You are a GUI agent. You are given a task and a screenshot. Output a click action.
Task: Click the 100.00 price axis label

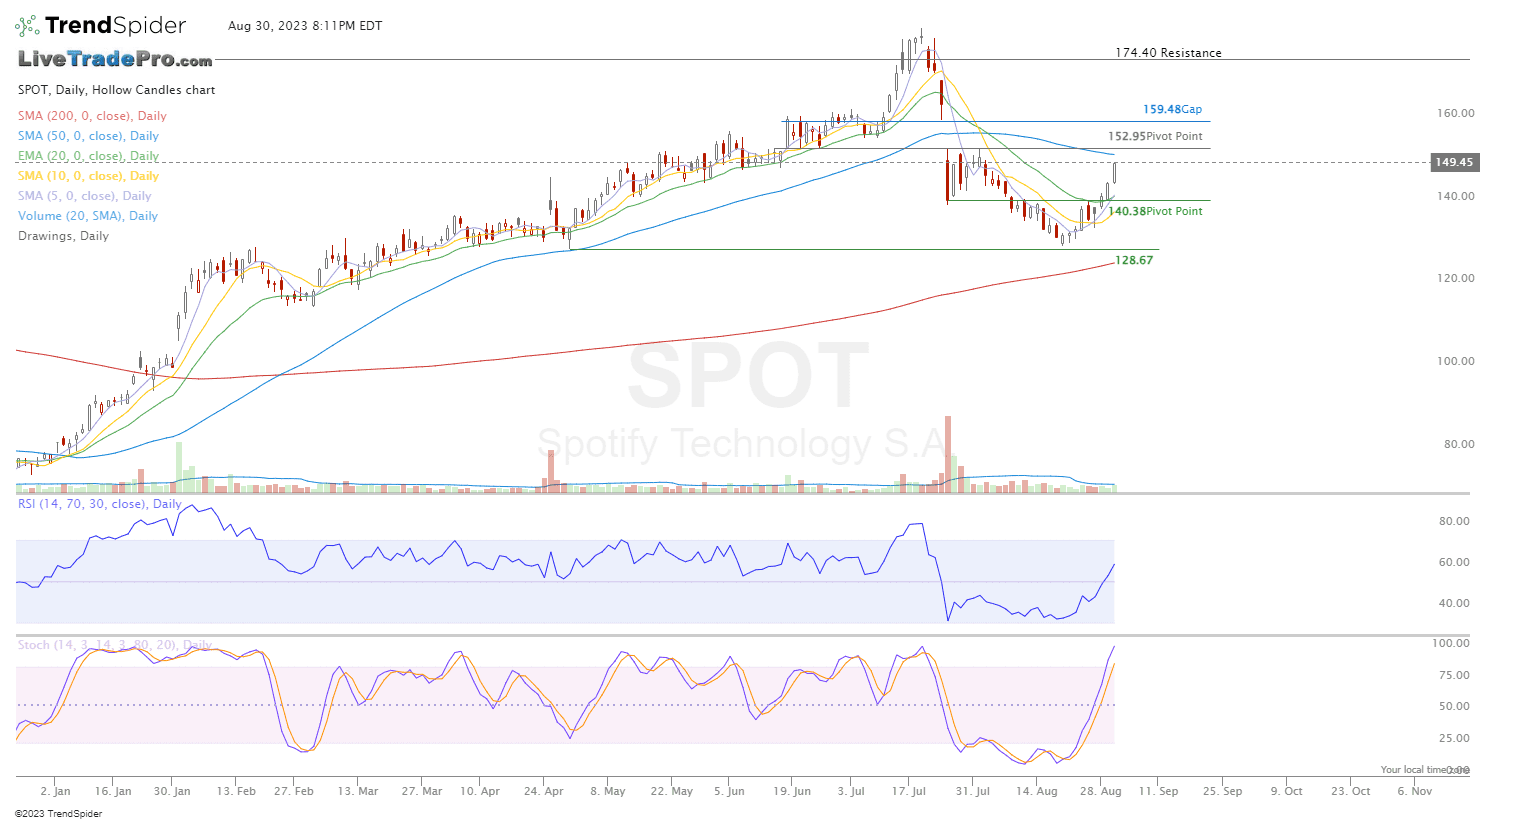tap(1455, 361)
